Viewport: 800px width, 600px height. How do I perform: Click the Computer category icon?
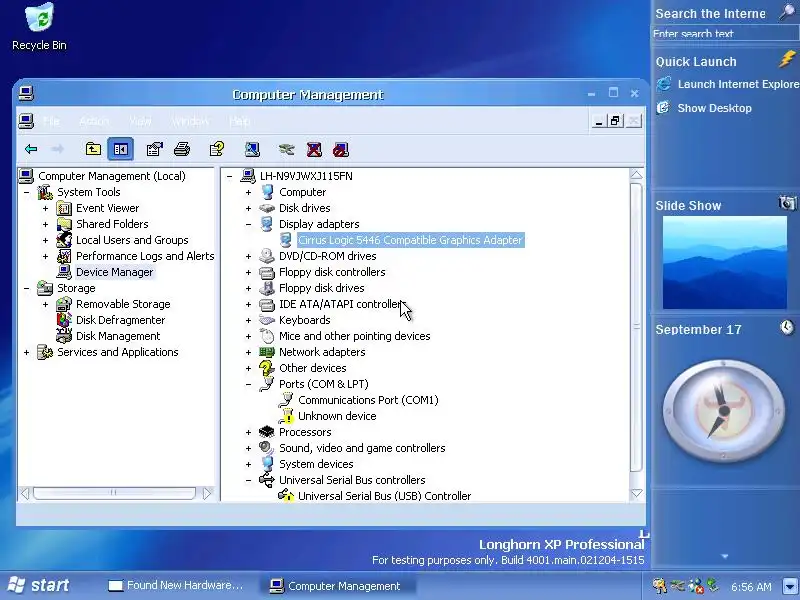[x=267, y=192]
